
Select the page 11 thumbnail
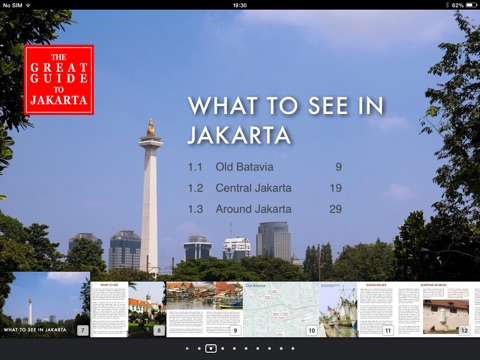point(357,309)
